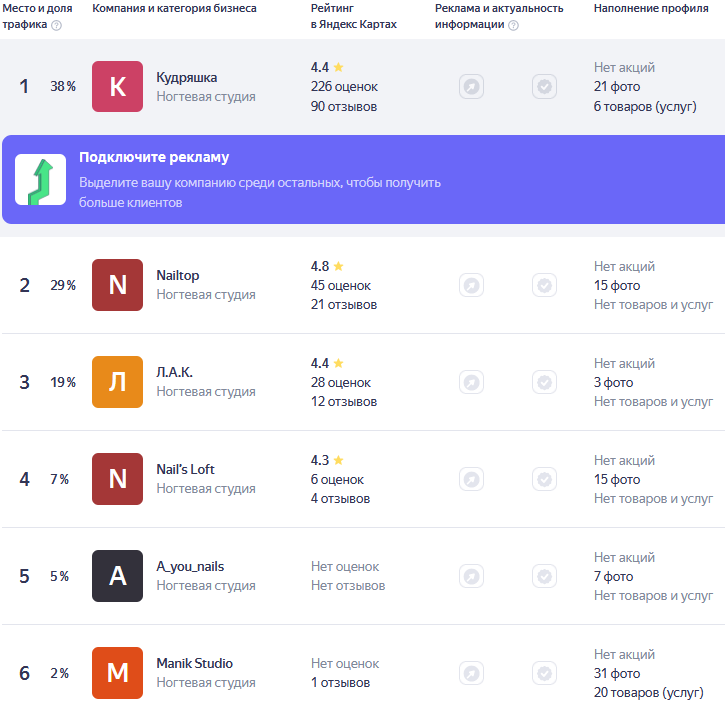Click Nailtop's red N logo
This screenshot has width=725, height=710.
coord(117,285)
